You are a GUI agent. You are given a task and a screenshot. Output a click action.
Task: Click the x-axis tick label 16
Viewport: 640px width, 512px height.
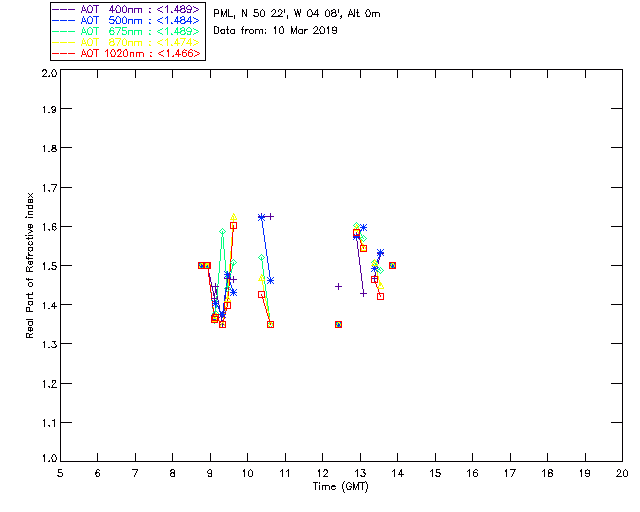(473, 474)
